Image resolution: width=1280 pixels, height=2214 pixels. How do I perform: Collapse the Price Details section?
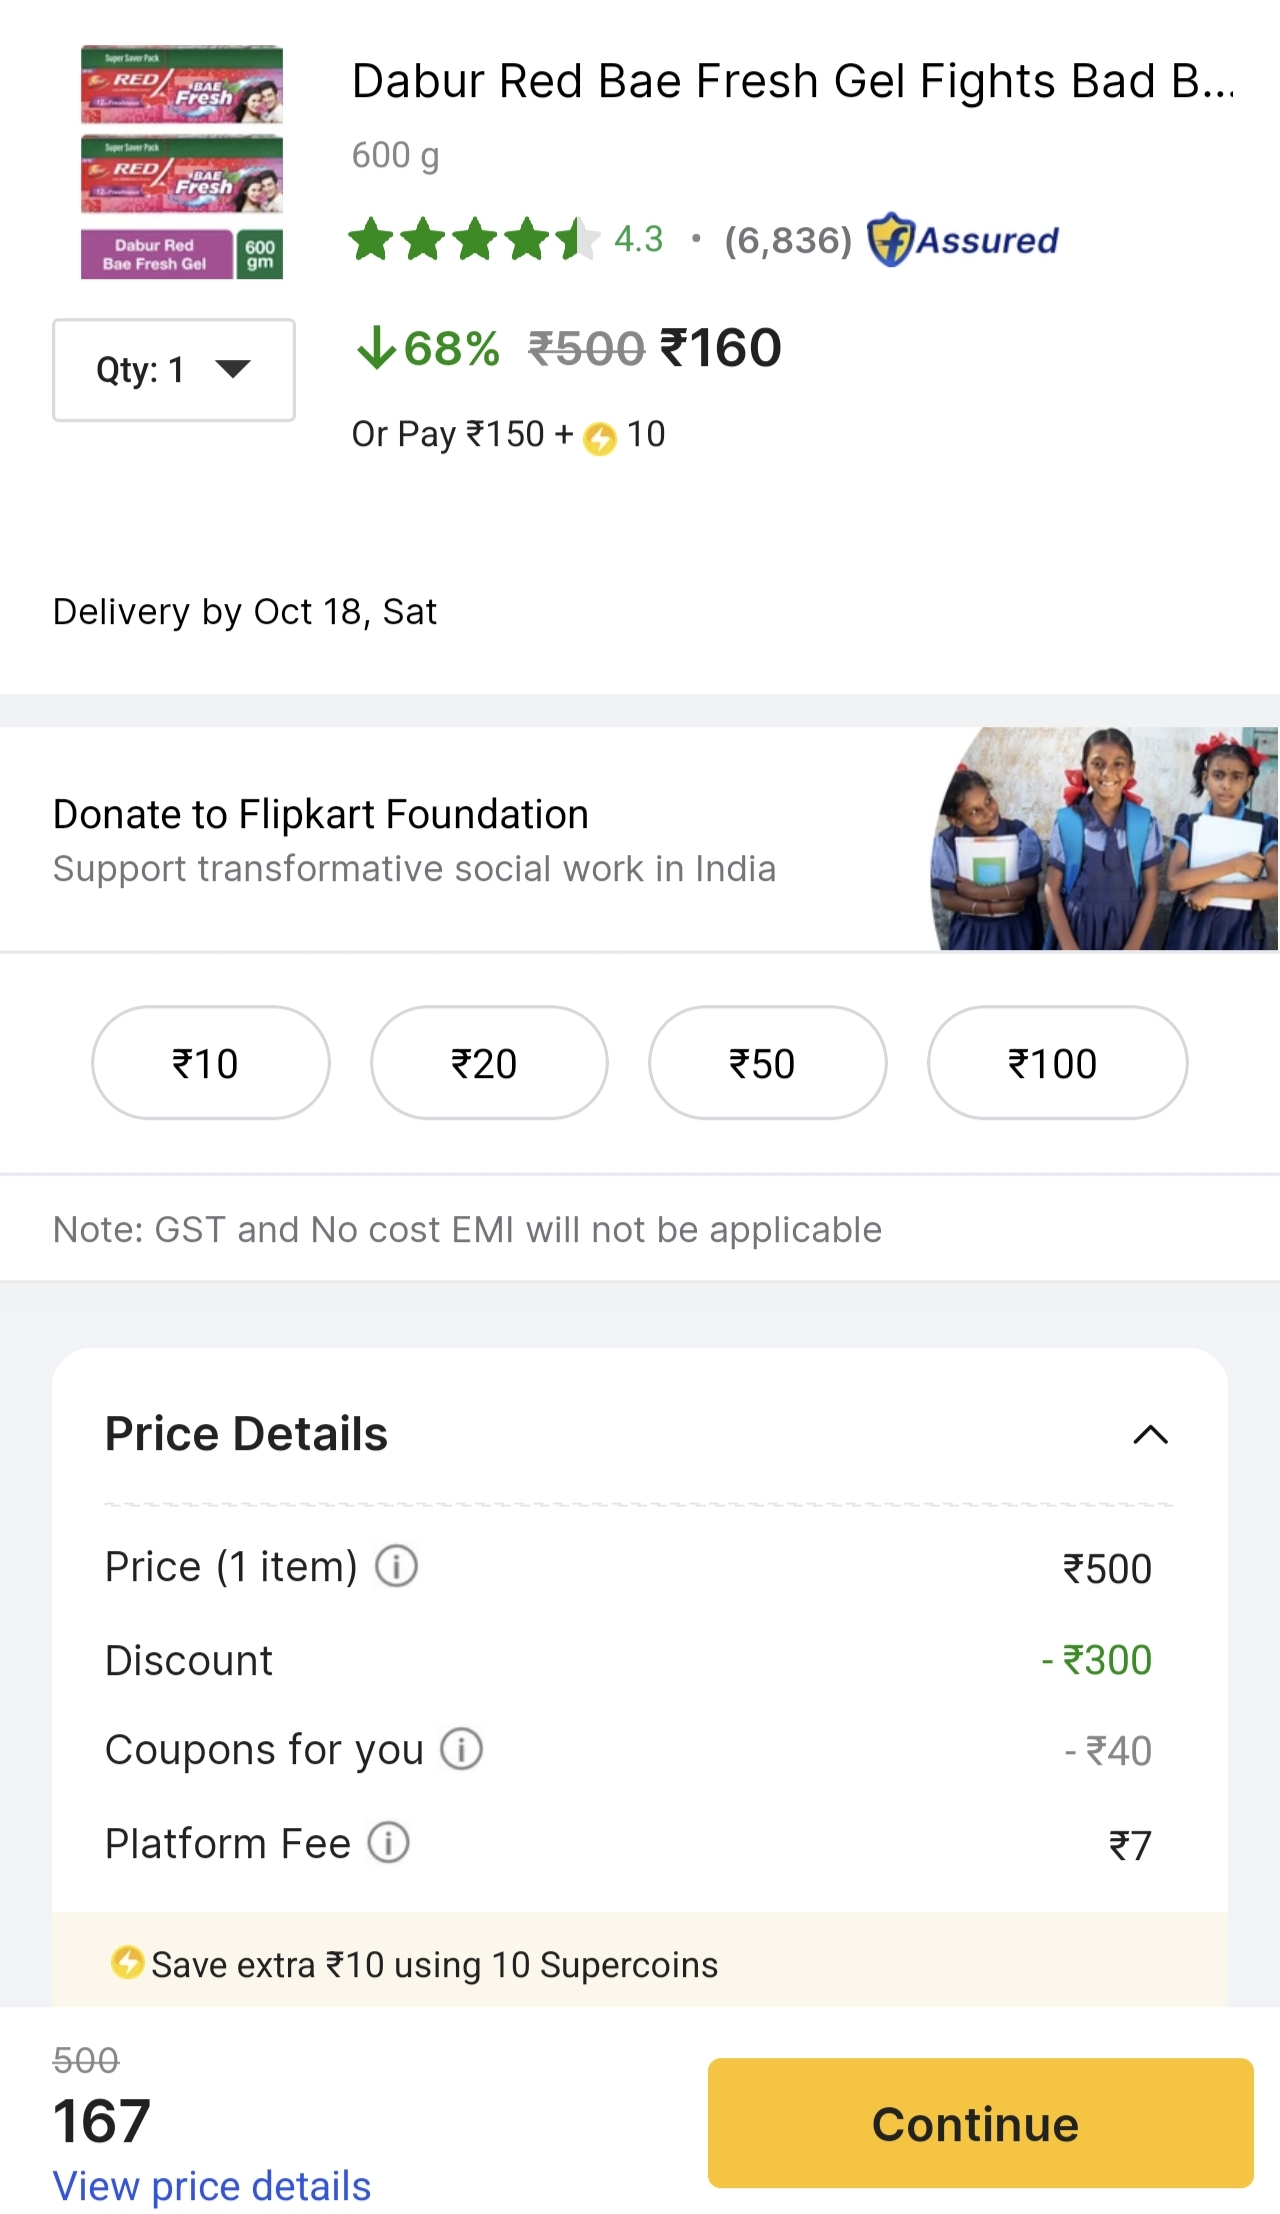tap(1151, 1435)
